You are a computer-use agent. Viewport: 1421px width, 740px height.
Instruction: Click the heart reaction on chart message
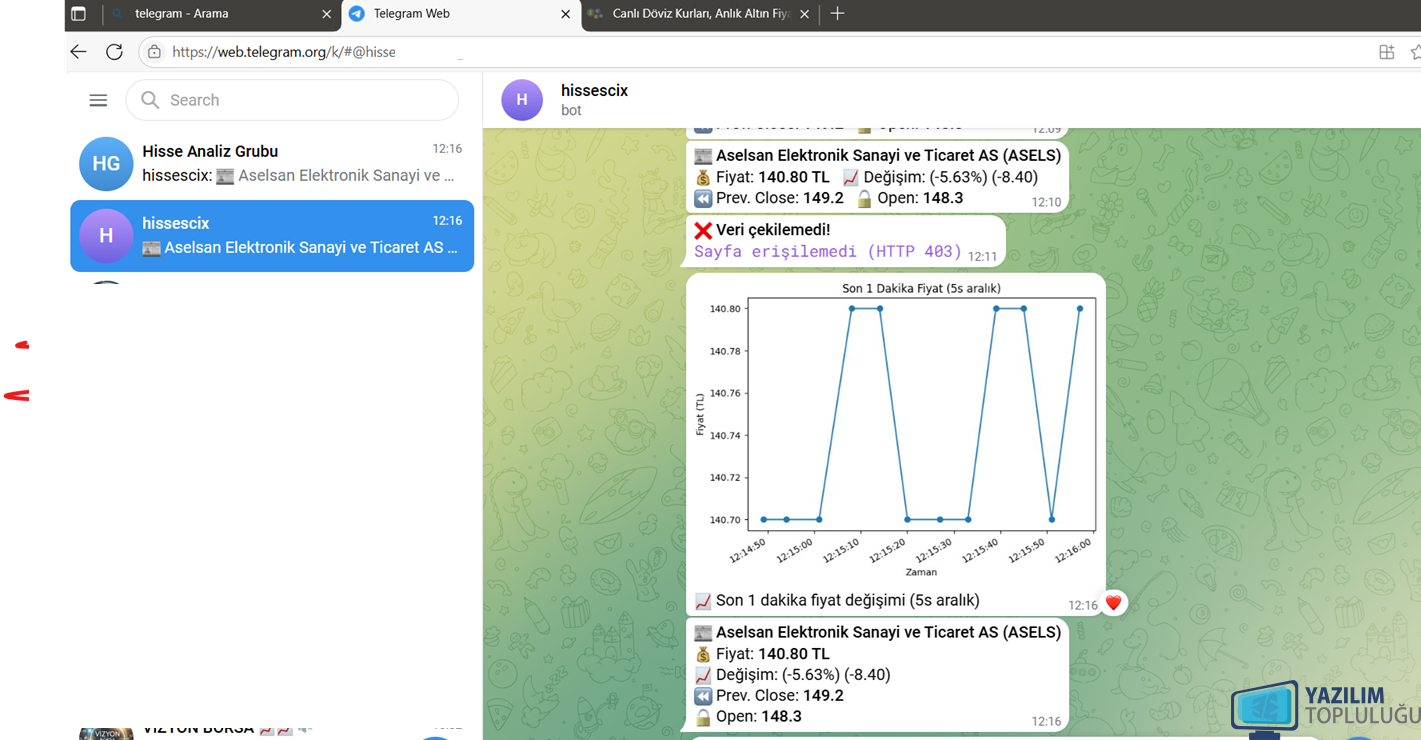tap(1113, 603)
